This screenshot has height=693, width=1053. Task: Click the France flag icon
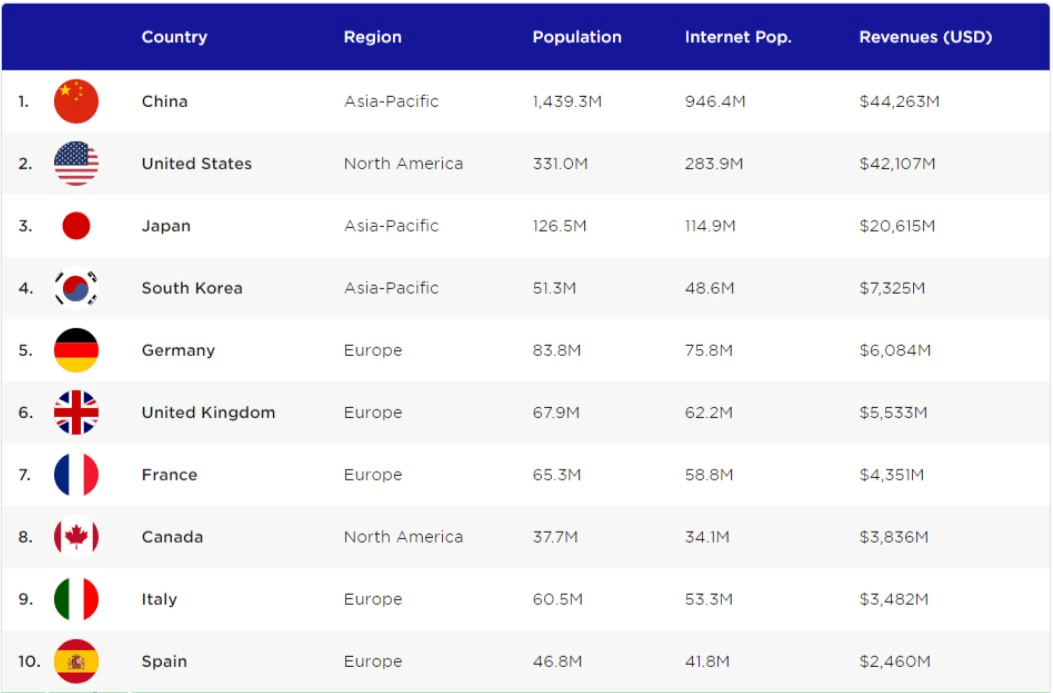point(76,475)
